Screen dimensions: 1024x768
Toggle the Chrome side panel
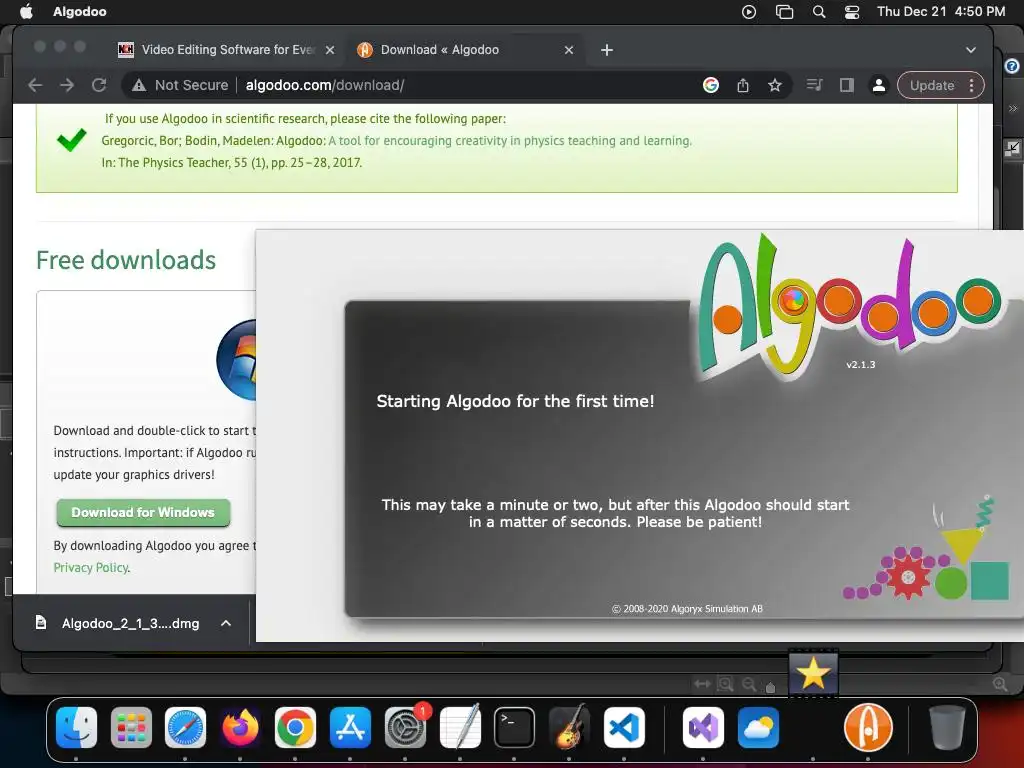pyautogui.click(x=846, y=85)
